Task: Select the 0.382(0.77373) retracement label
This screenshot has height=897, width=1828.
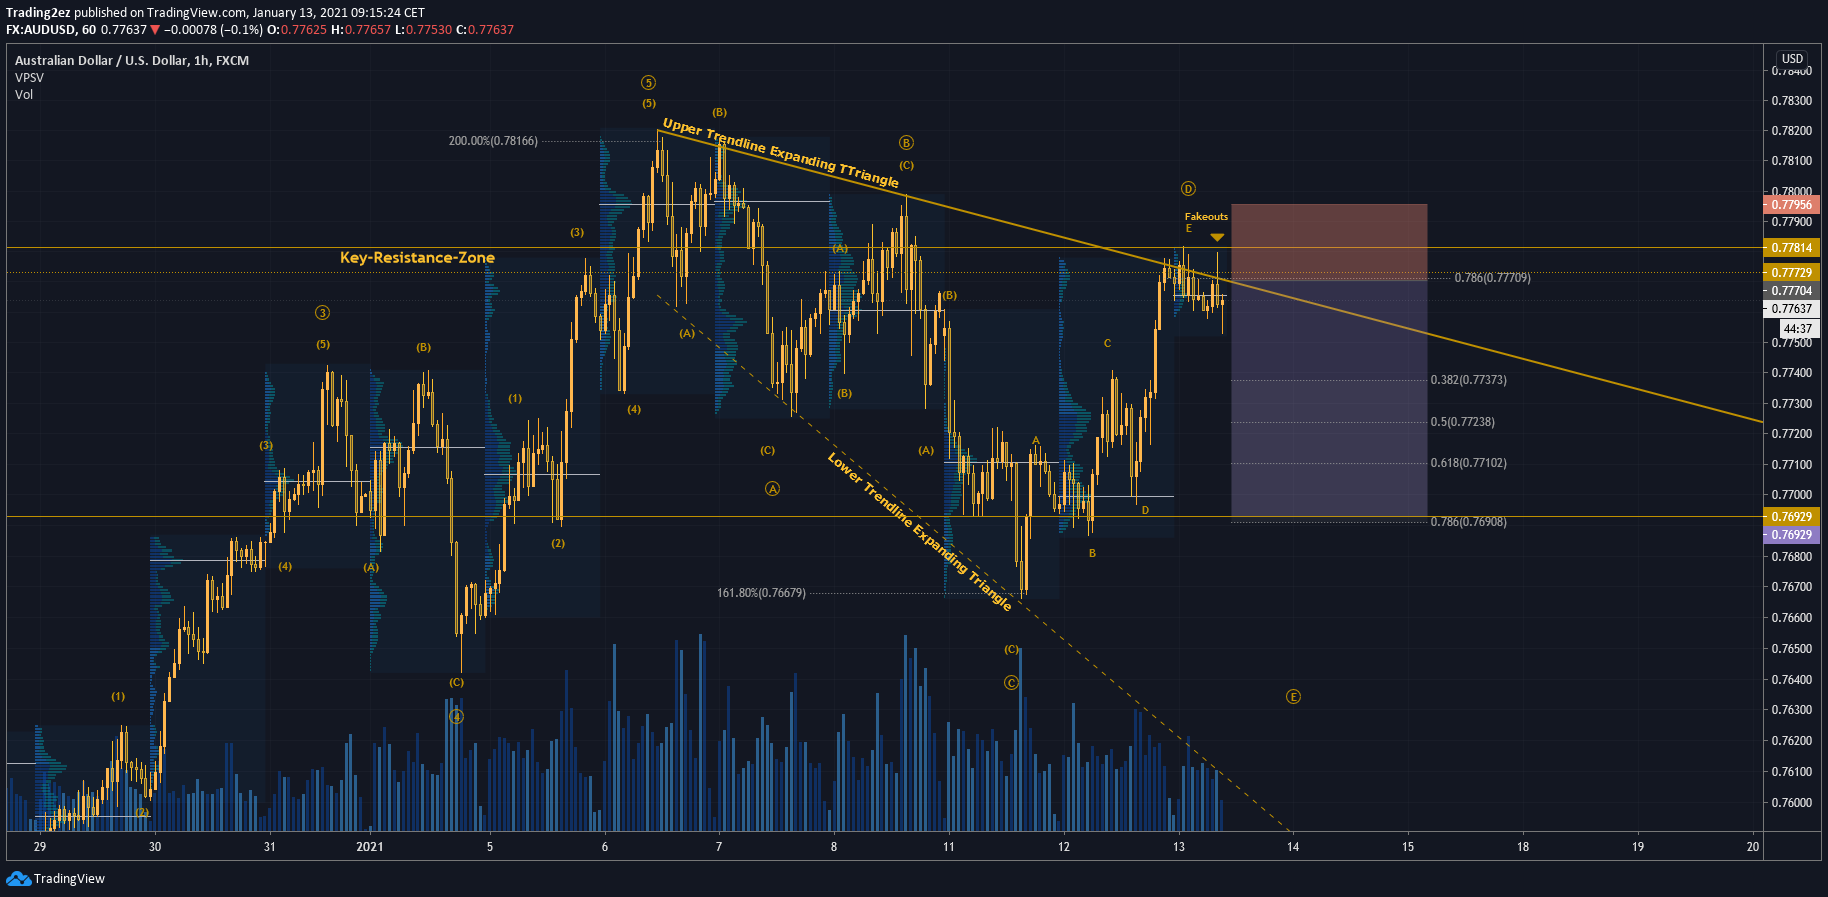Action: coord(1468,380)
